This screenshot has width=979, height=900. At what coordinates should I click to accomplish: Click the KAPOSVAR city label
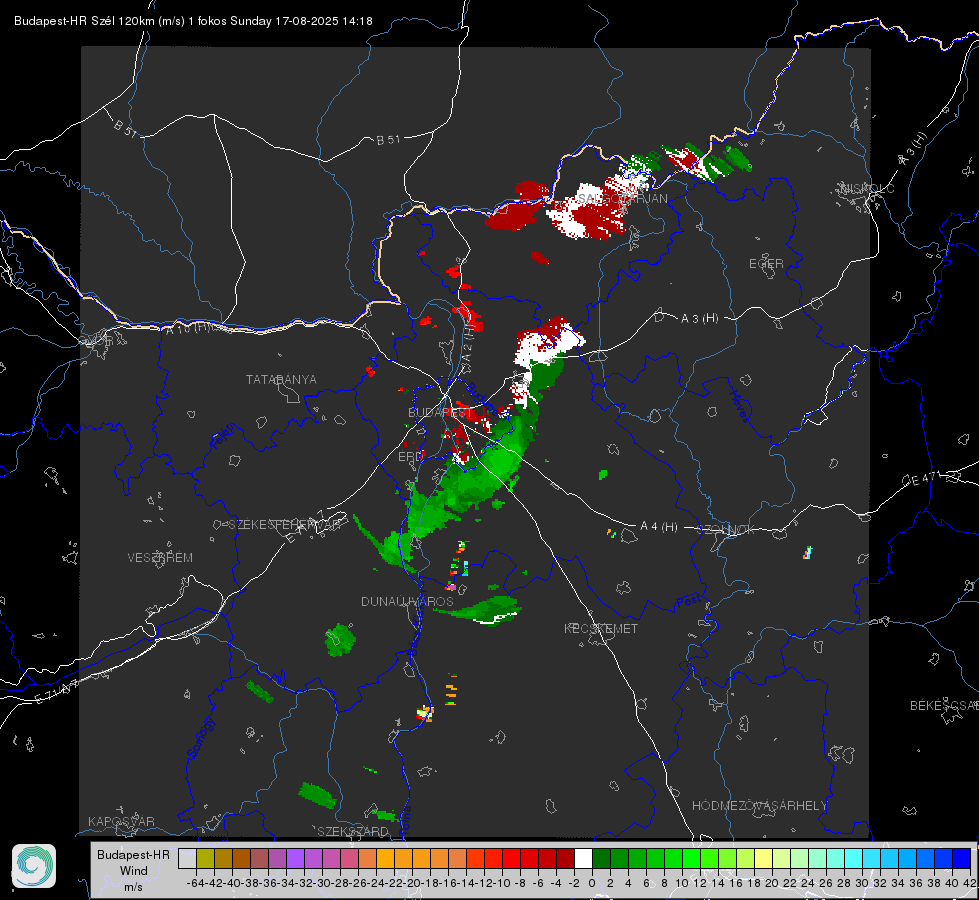coord(121,821)
